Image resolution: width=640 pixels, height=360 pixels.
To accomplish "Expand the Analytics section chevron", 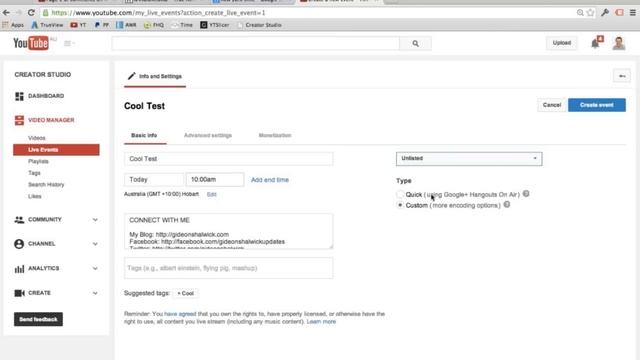I will click(95, 269).
